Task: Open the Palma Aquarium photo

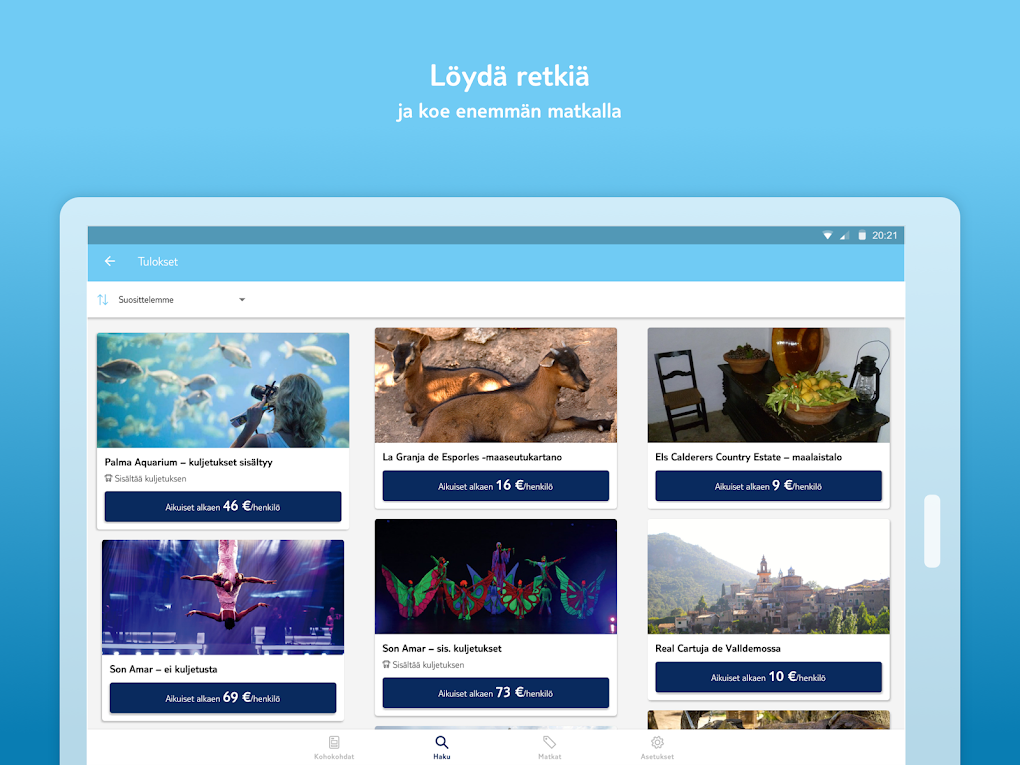Action: (222, 390)
